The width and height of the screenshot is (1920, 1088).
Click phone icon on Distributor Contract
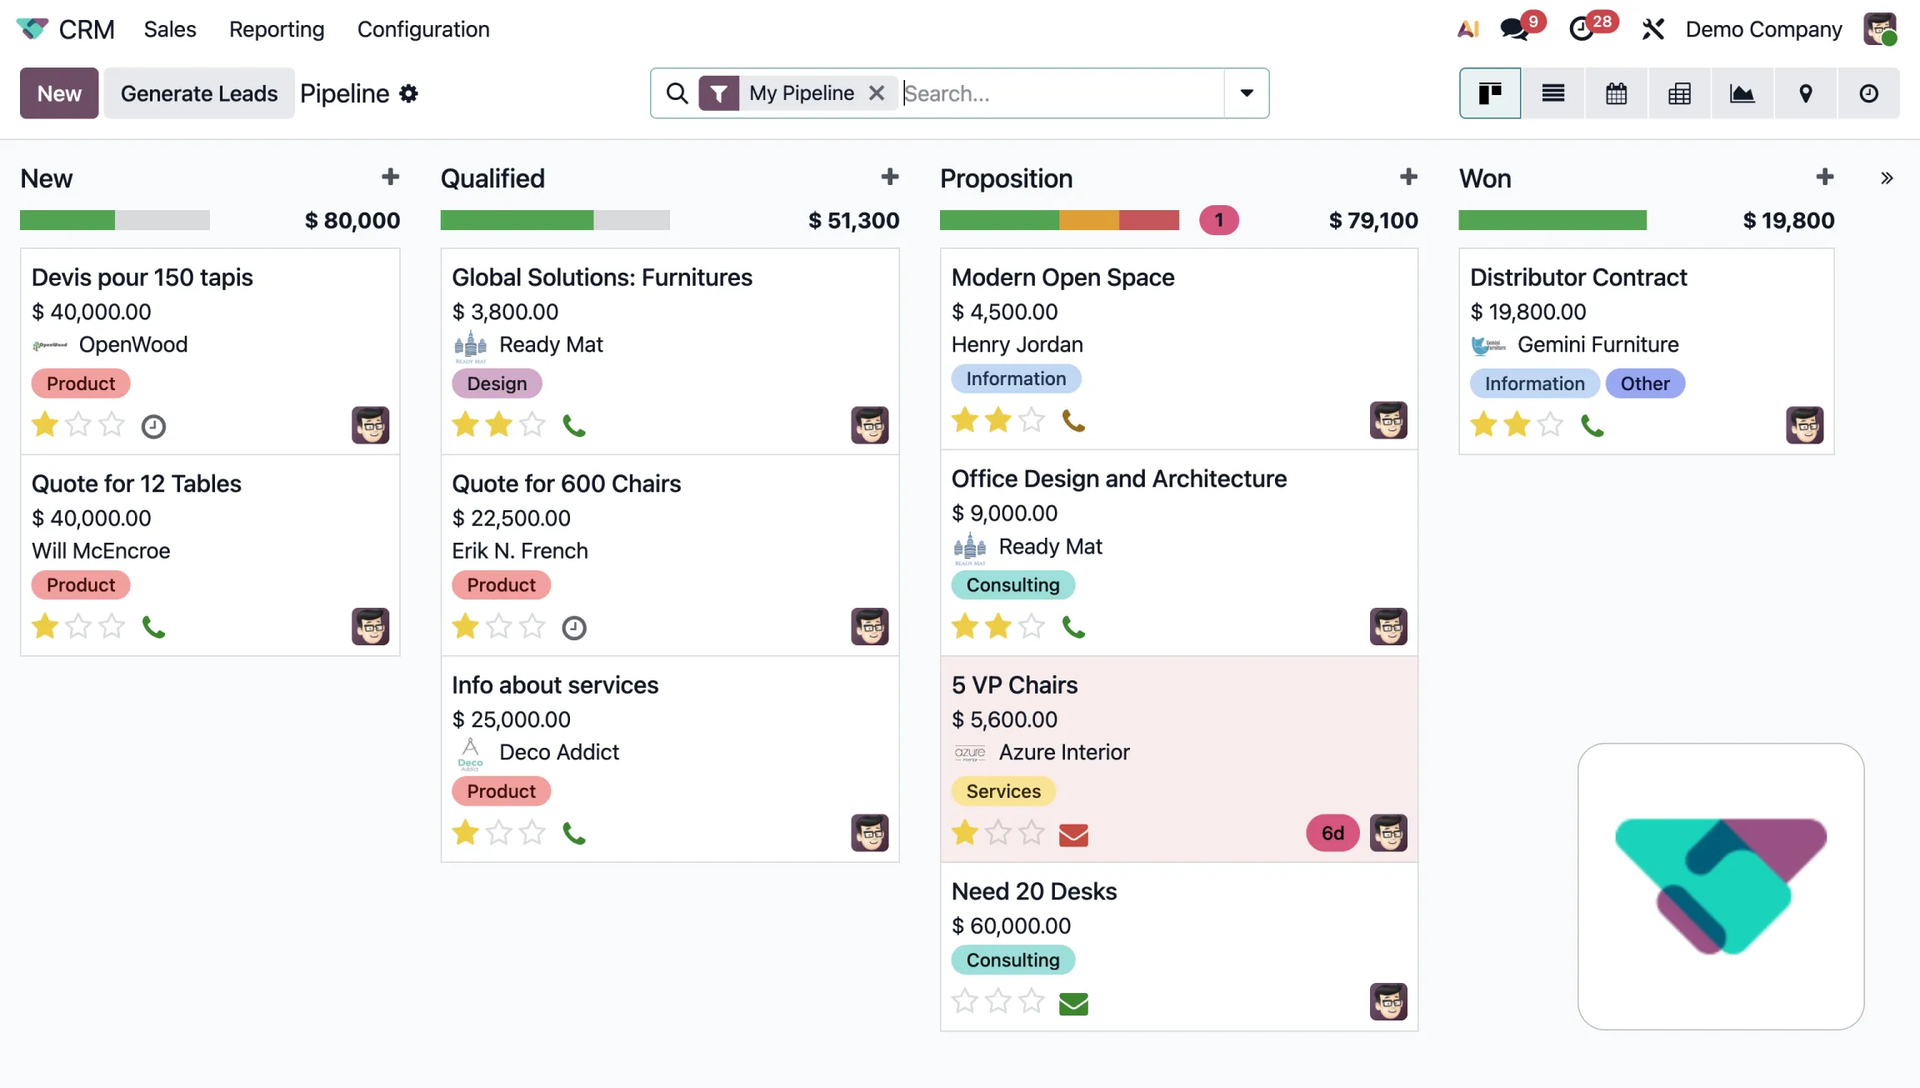pos(1592,426)
